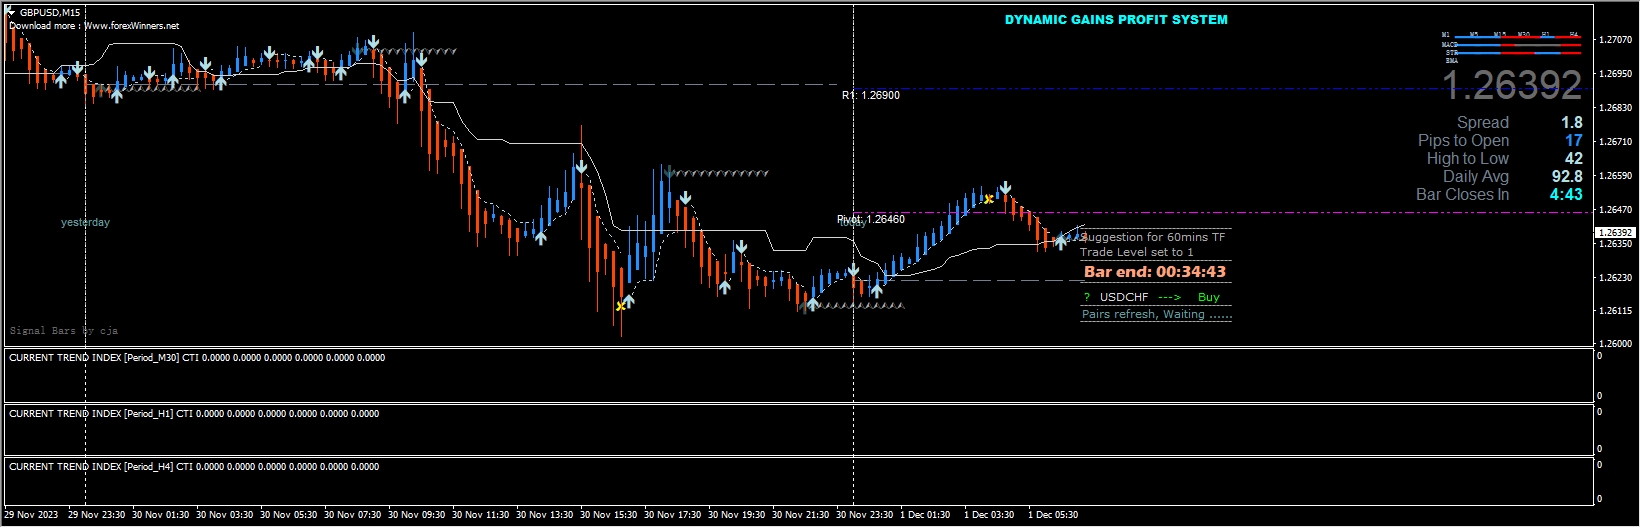Click the down arrow signal at the 1 Dec peak
The width and height of the screenshot is (1641, 528).
[x=1006, y=188]
